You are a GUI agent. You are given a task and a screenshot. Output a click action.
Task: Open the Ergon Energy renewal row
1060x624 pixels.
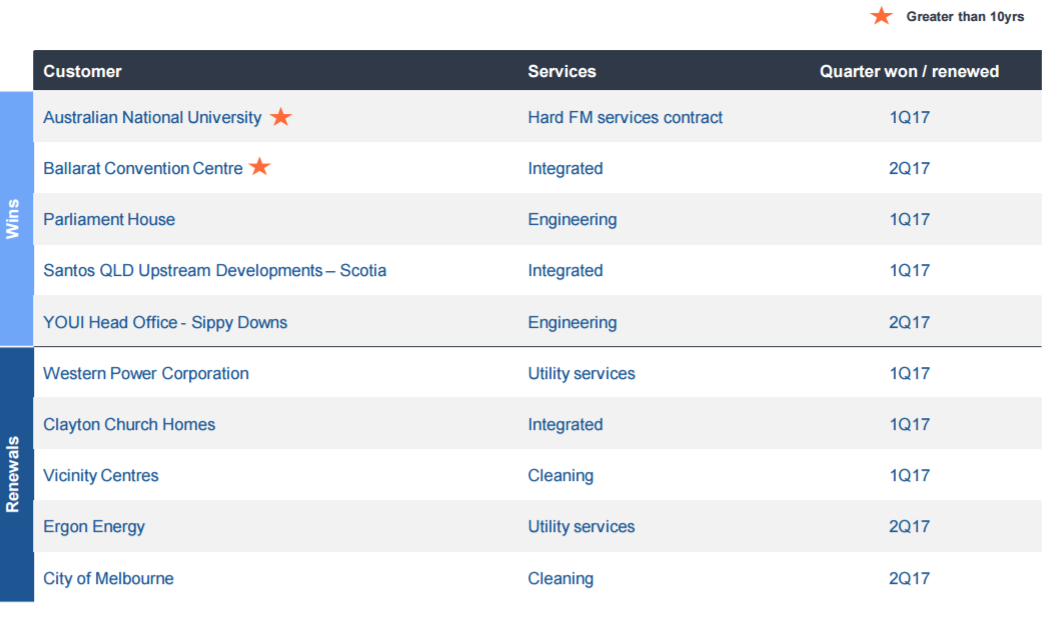pyautogui.click(x=537, y=527)
